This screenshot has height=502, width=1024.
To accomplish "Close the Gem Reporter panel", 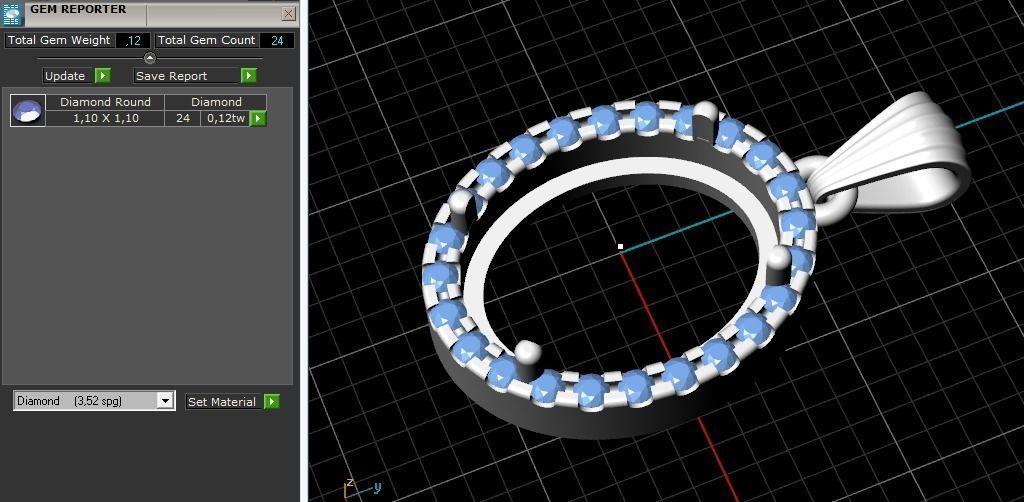I will 289,13.
